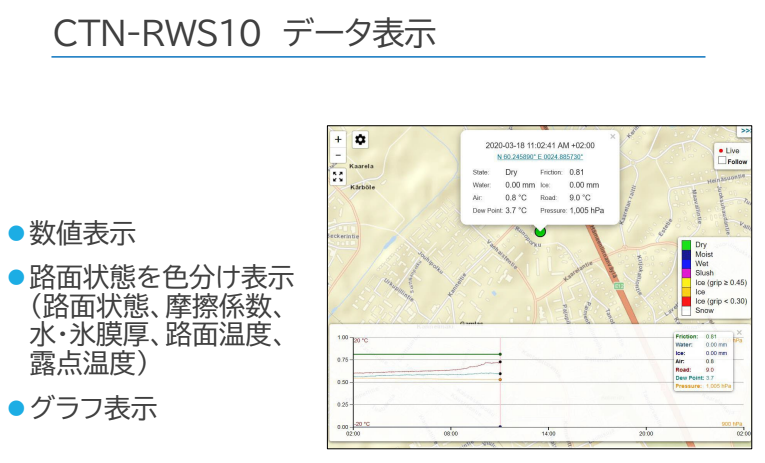
Task: Click Friction value in graph legend
Action: tap(711, 337)
